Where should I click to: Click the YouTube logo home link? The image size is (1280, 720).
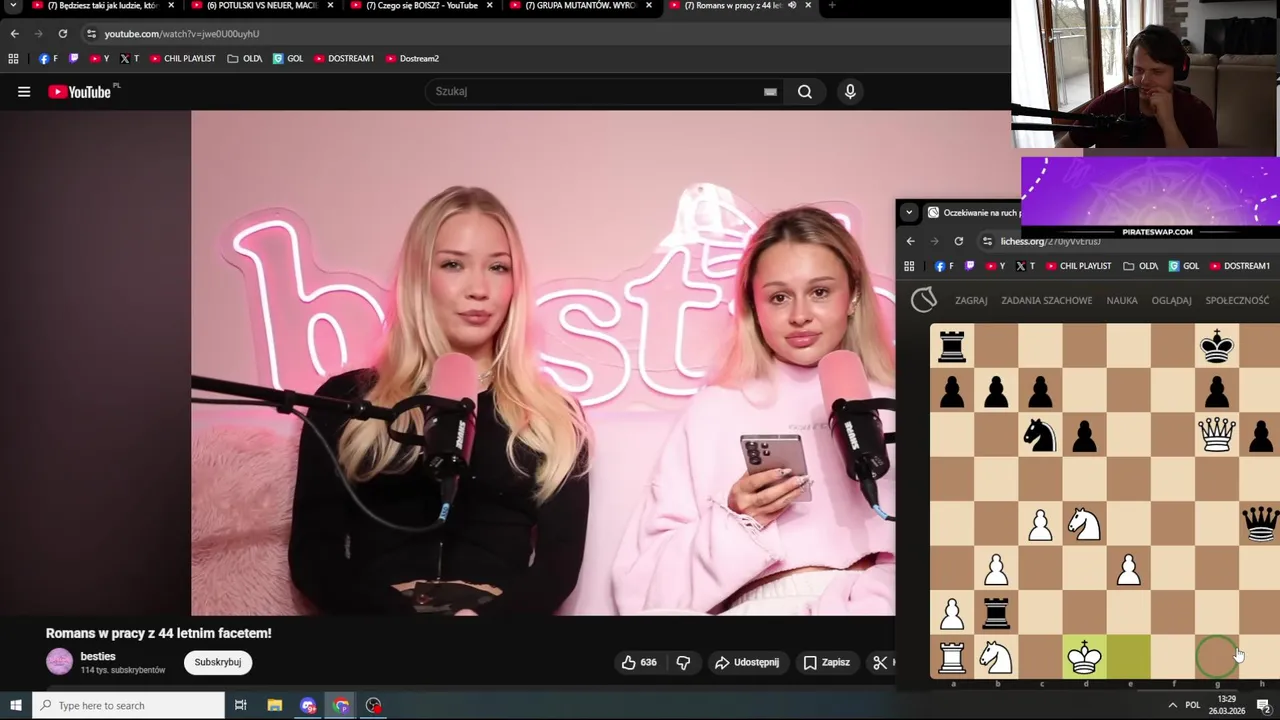coord(79,92)
